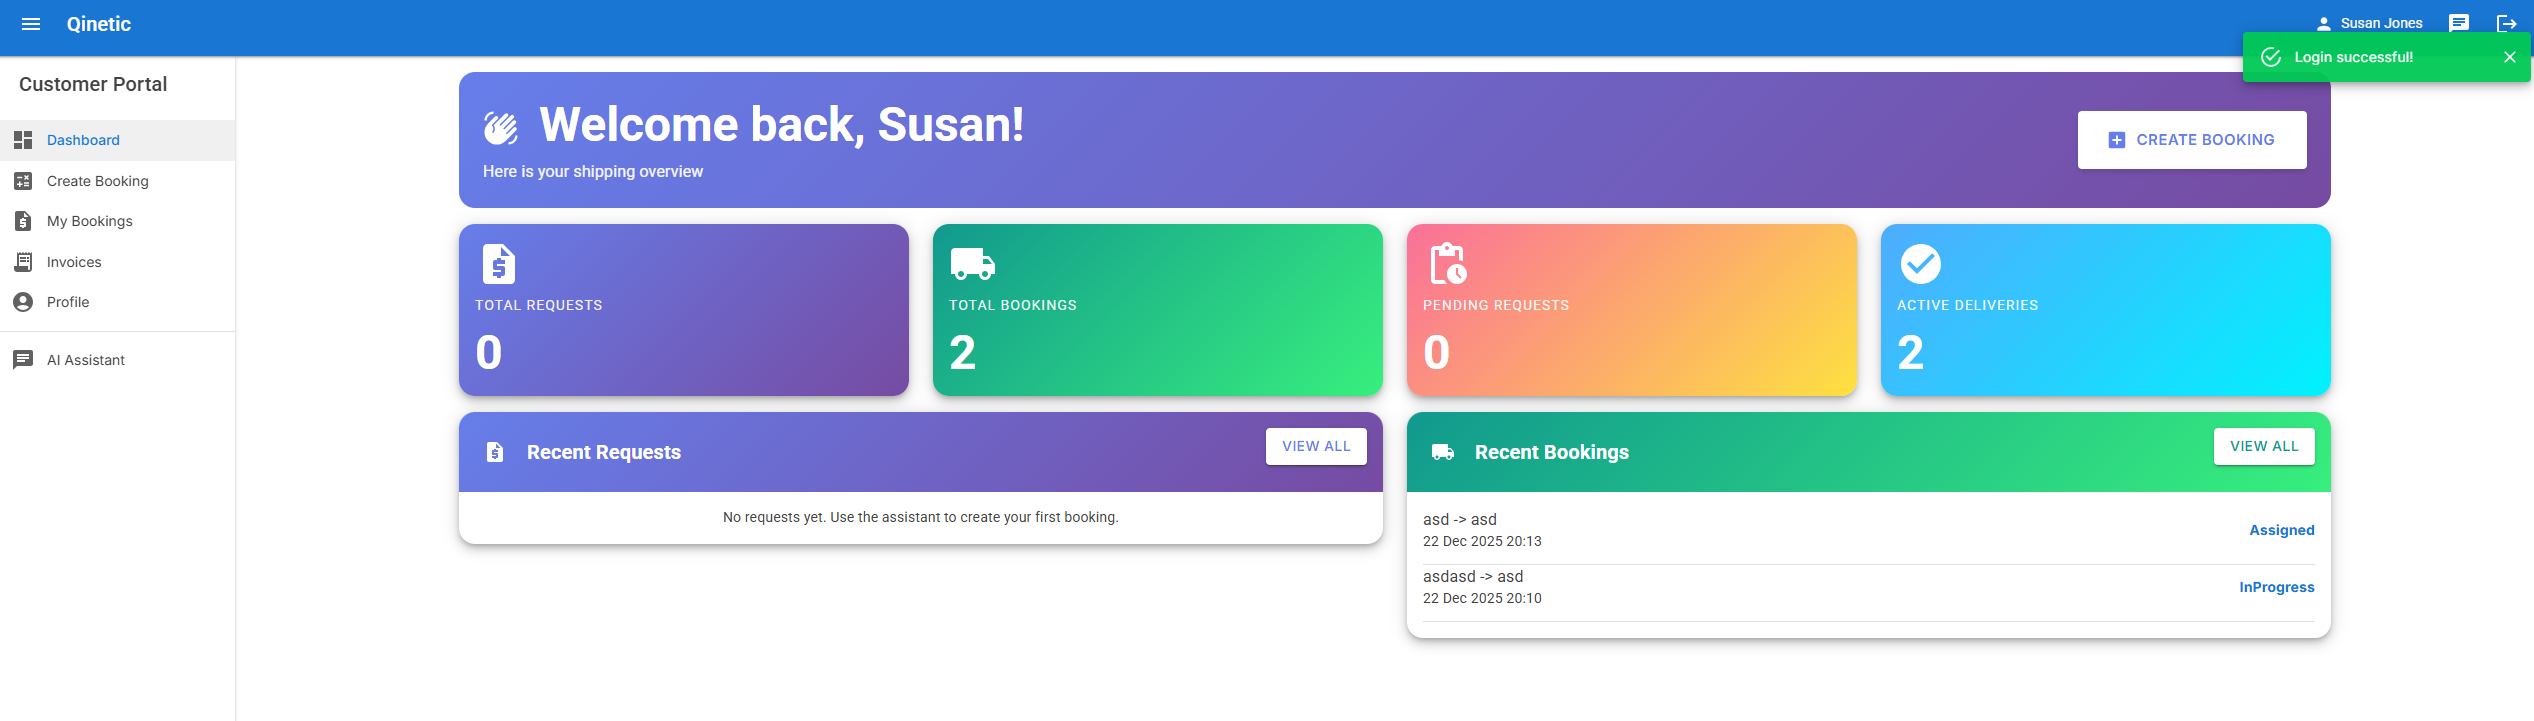Select Dashboard in the sidebar
The image size is (2534, 721).
[x=118, y=140]
